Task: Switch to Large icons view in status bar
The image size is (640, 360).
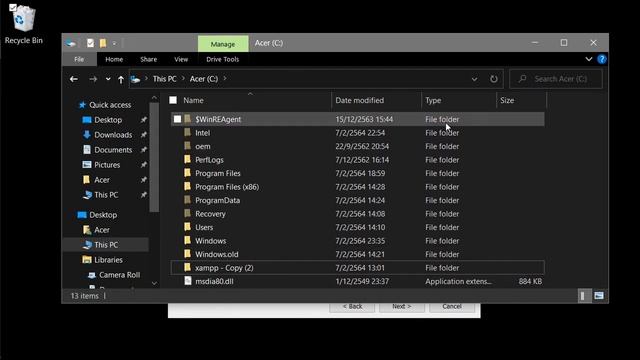Action: [599, 296]
